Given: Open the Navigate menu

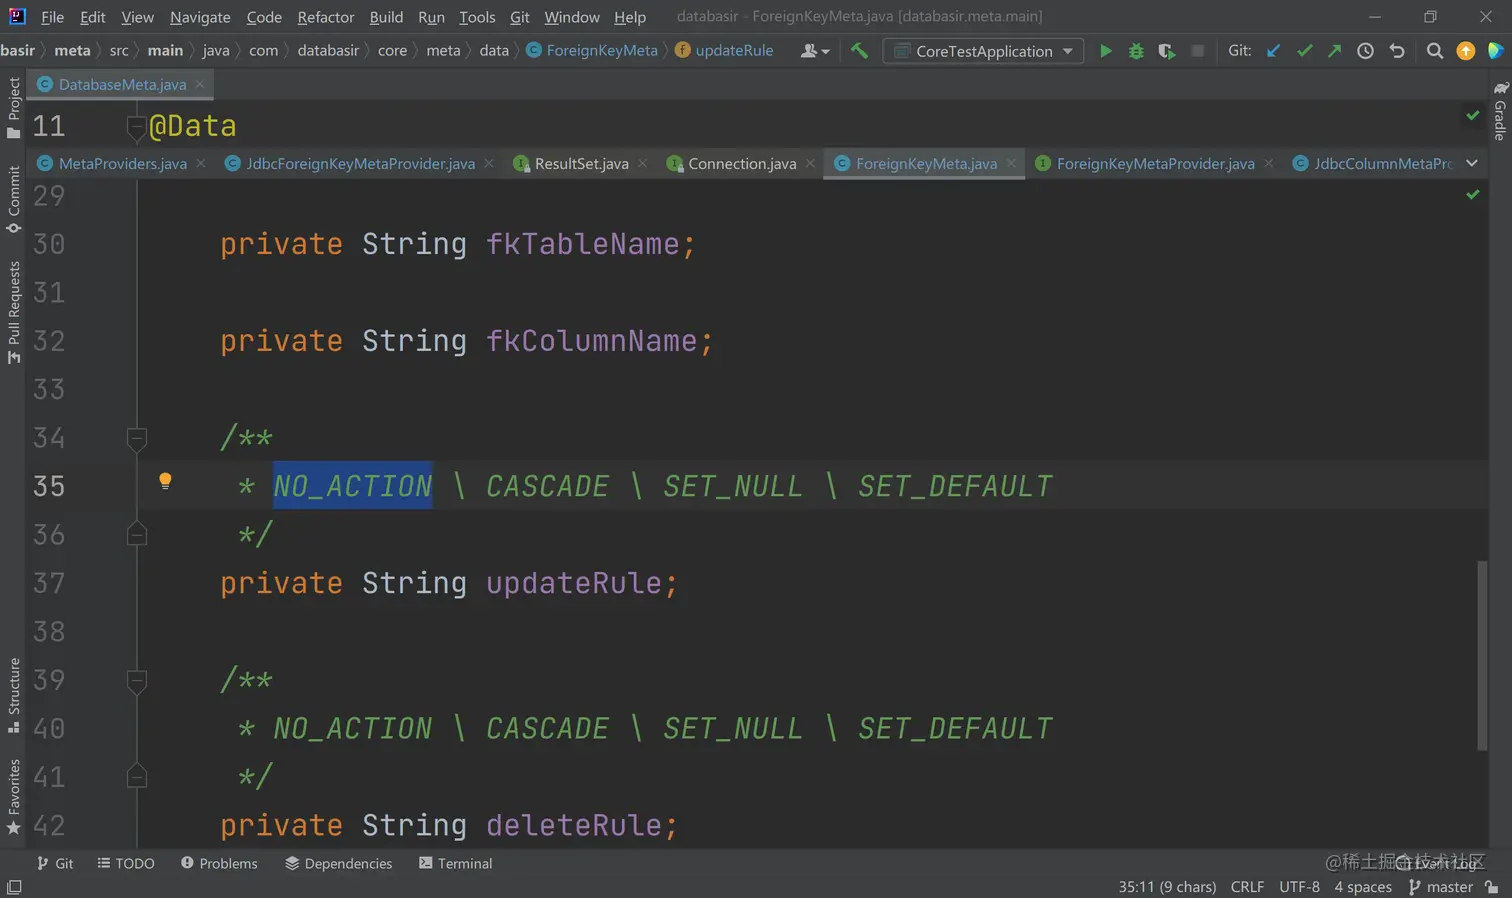Looking at the screenshot, I should coord(200,17).
